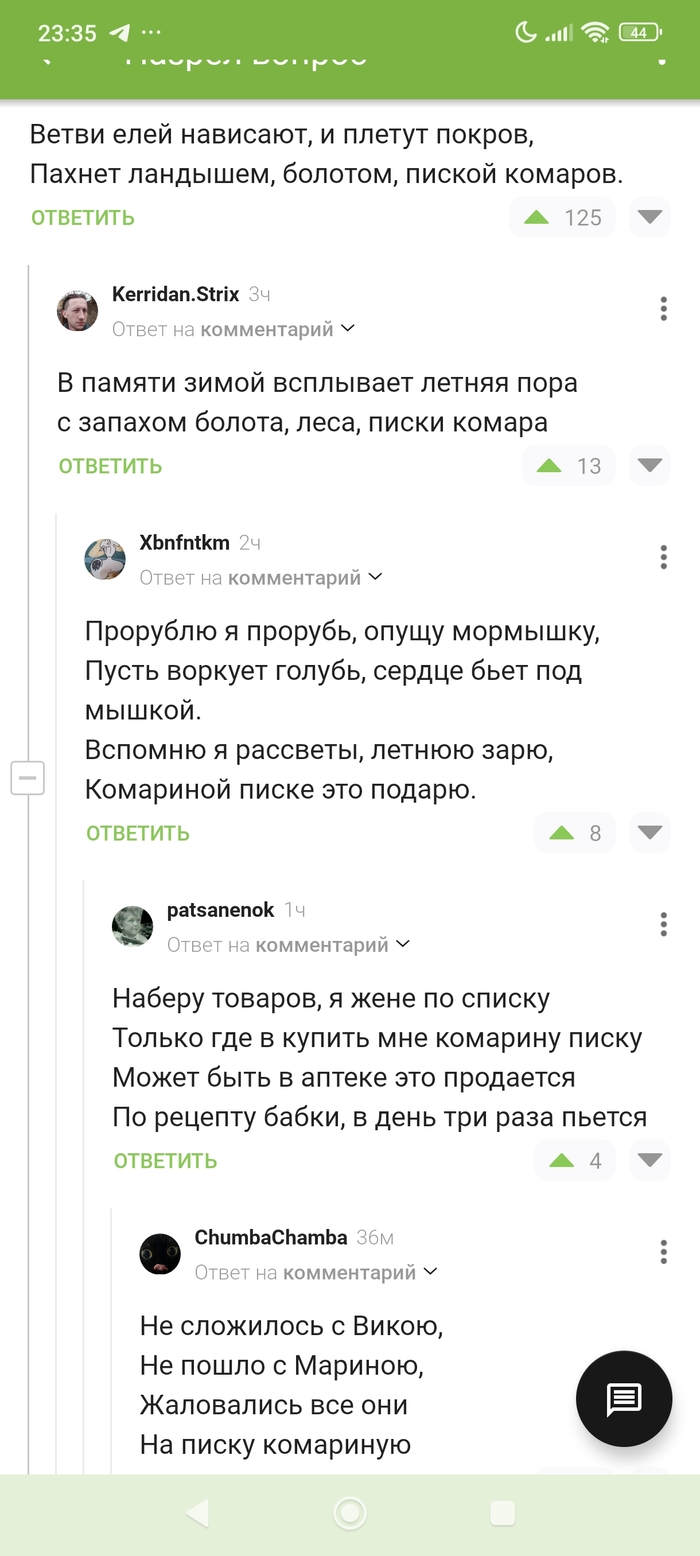
Task: Downvote Xbnfntkm's fishing poem comment
Action: [649, 832]
